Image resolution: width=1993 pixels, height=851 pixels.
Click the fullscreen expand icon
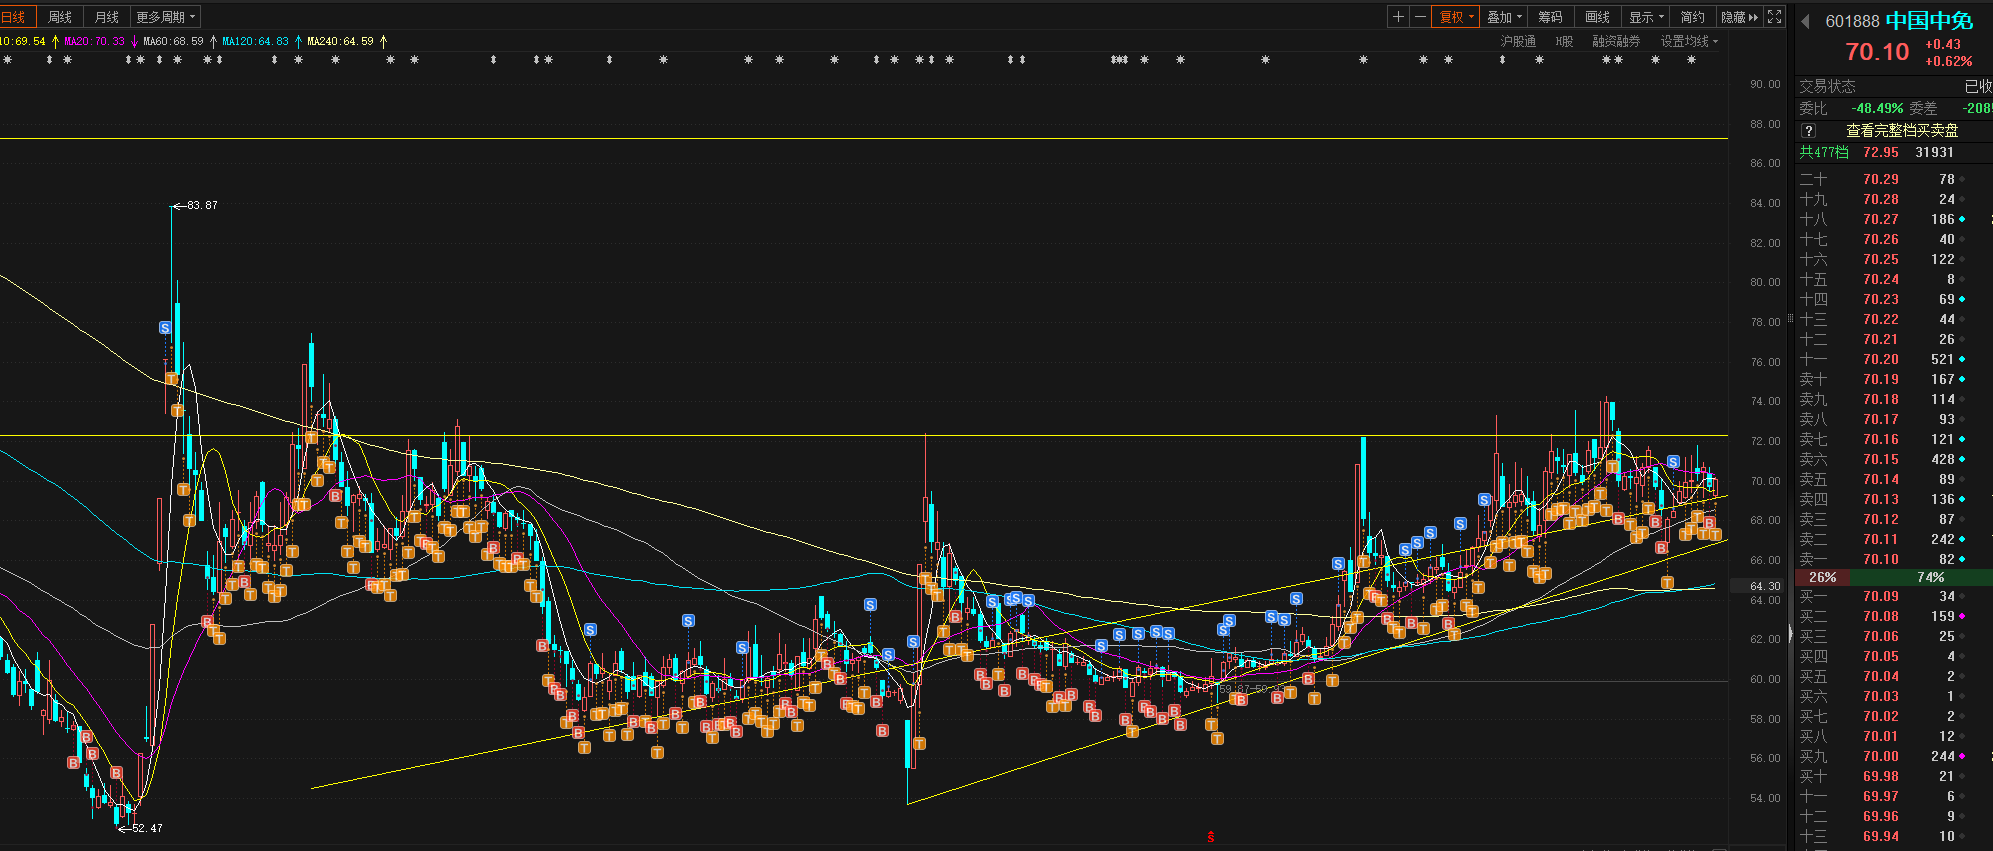pos(1775,17)
